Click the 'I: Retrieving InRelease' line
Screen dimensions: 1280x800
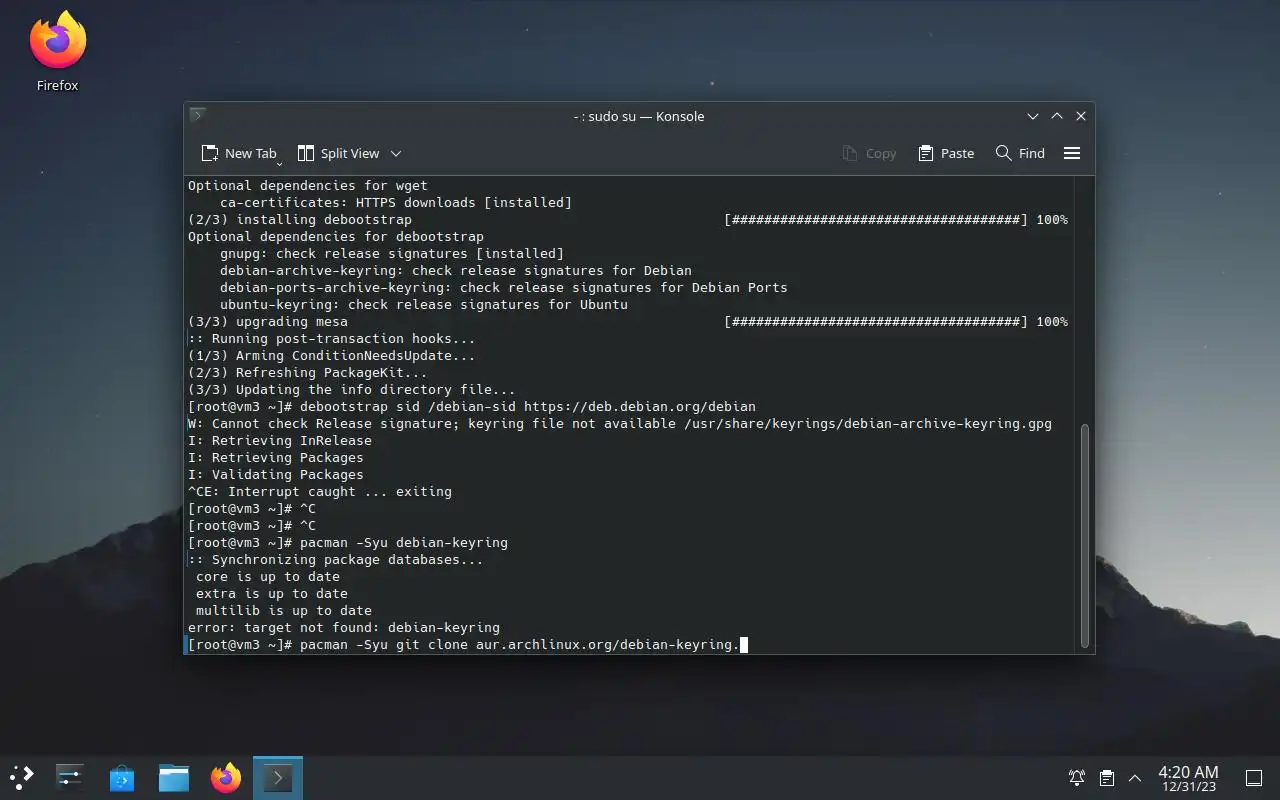(280, 440)
